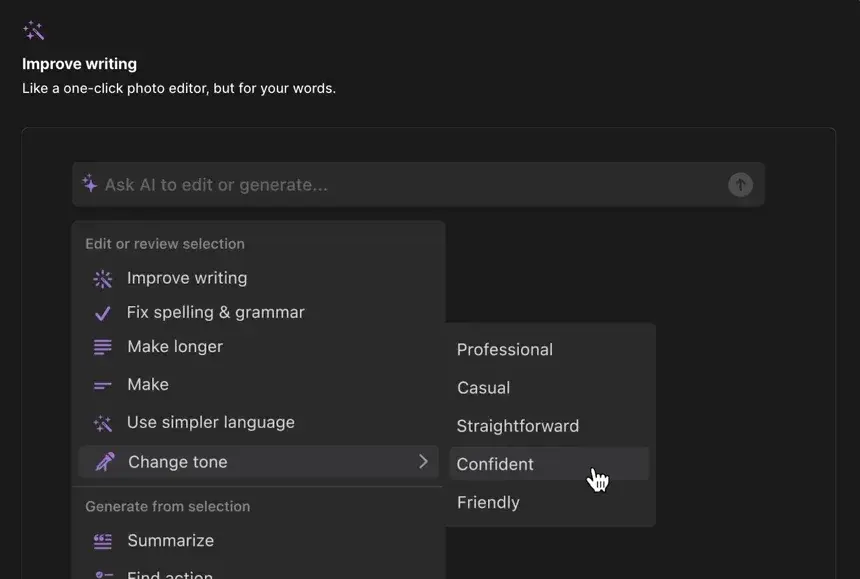Click the magic wand icon above Improve writing heading

(33, 31)
